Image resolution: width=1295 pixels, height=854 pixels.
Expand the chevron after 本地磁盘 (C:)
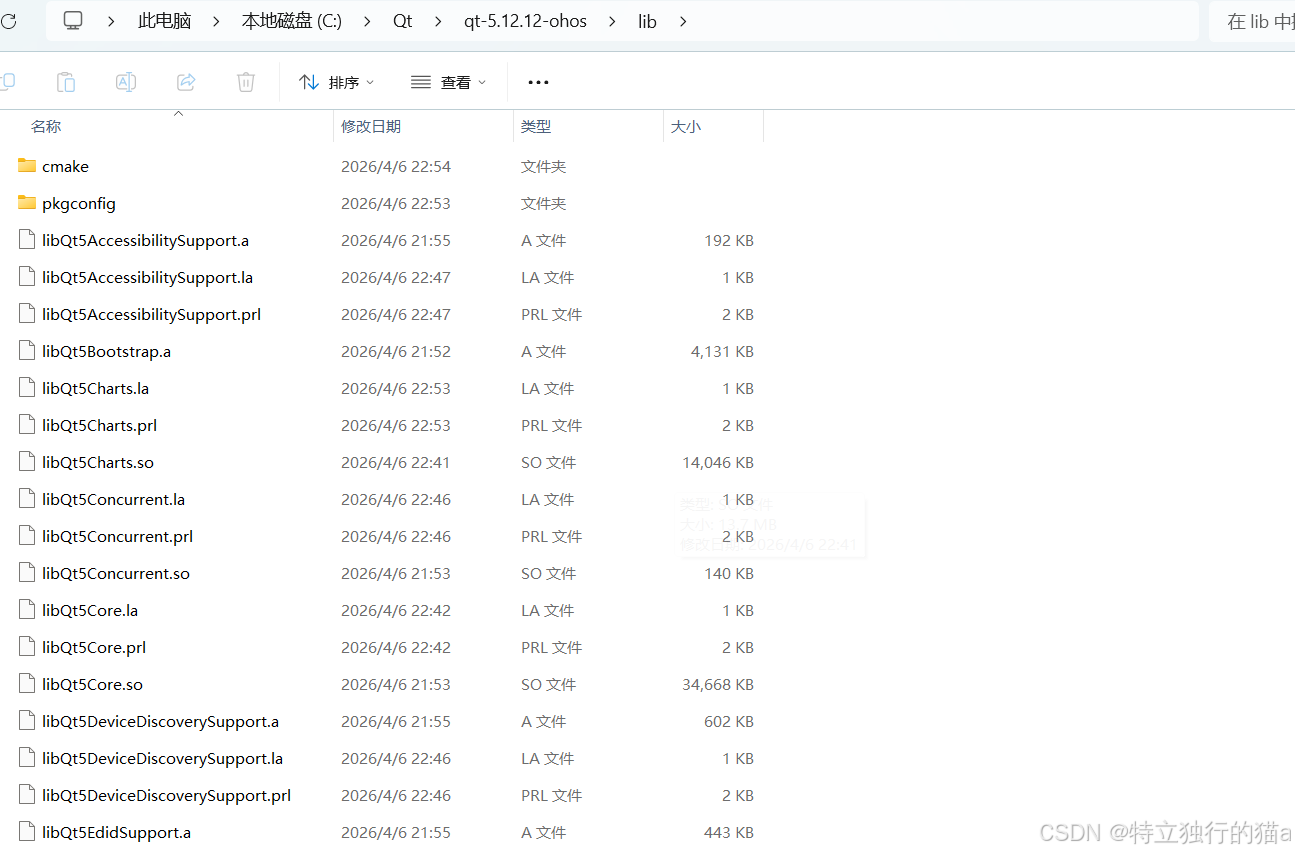(367, 21)
